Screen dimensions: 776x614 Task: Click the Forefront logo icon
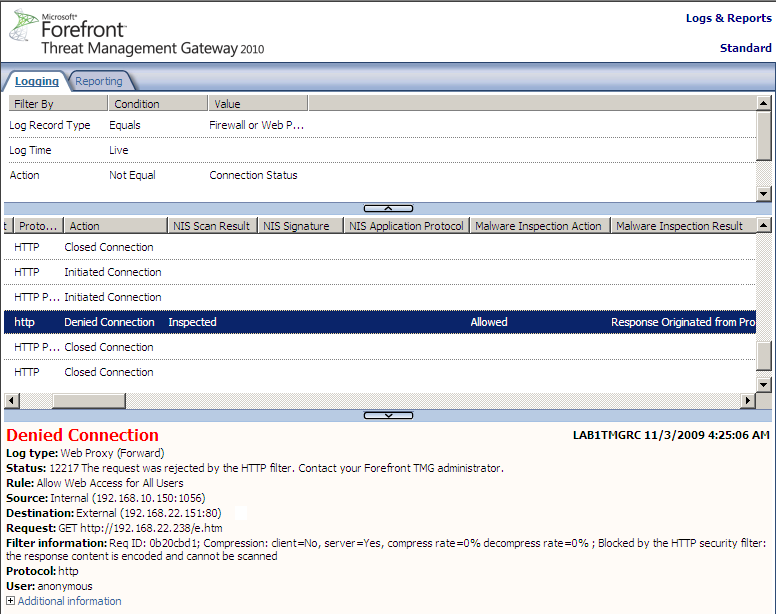23,25
